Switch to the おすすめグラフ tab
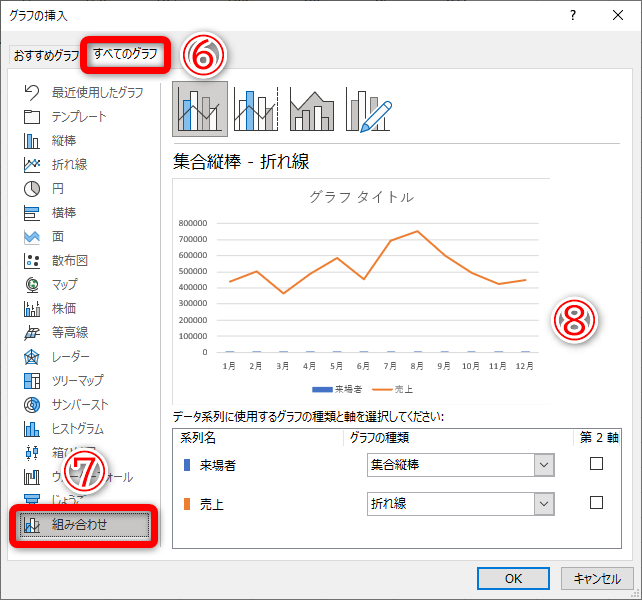 (x=46, y=55)
